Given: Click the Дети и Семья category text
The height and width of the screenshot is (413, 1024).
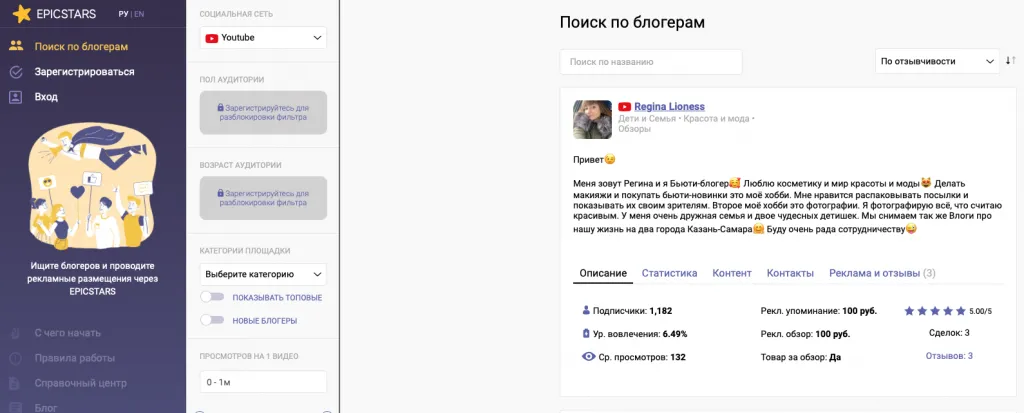Looking at the screenshot, I should coord(649,120).
